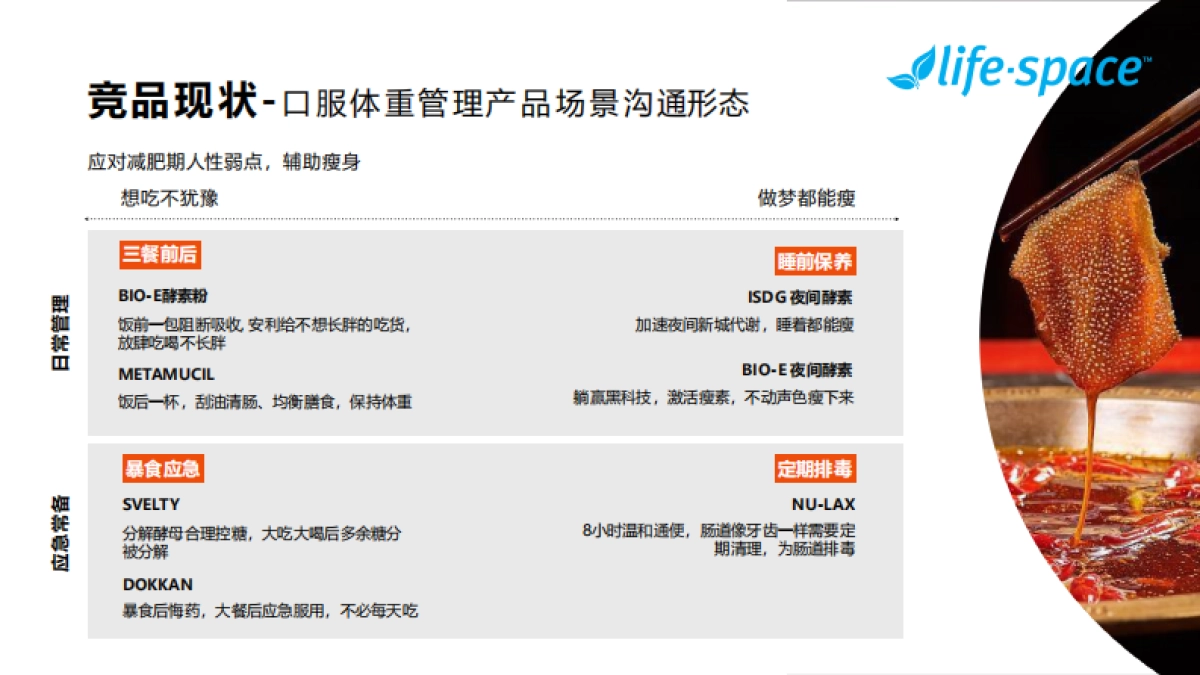Select the orange 三餐前后 tag
Viewport: 1200px width, 675px height.
(159, 255)
